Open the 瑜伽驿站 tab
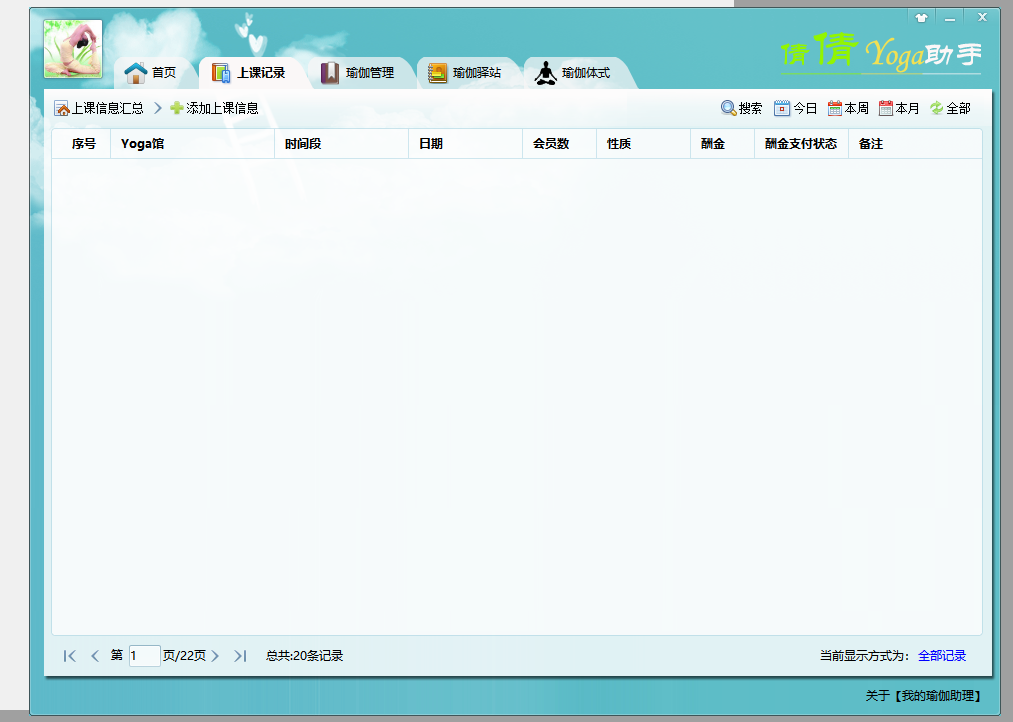This screenshot has width=1013, height=722. pos(464,73)
